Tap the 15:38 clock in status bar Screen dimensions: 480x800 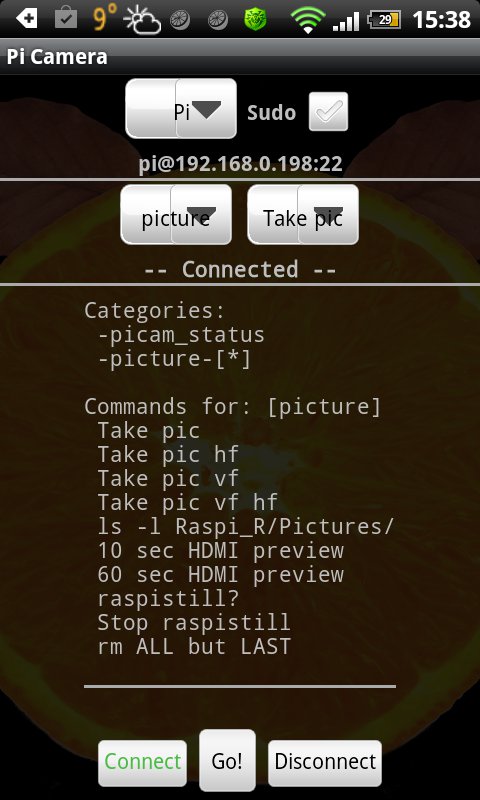coord(441,20)
